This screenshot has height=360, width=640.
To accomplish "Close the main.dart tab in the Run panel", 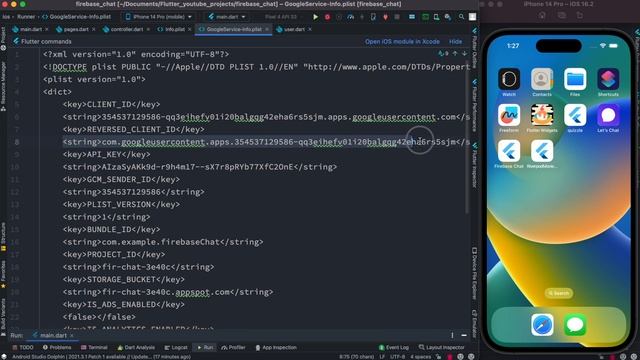I will tap(72, 336).
